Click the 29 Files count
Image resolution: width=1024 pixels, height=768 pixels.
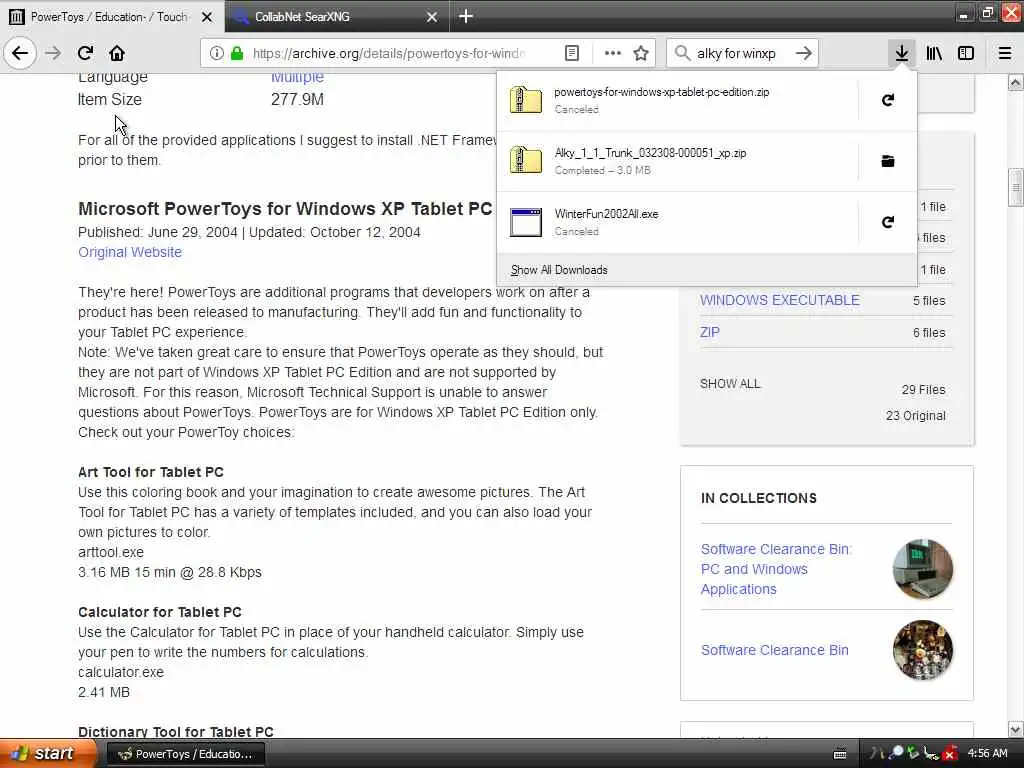coord(923,389)
